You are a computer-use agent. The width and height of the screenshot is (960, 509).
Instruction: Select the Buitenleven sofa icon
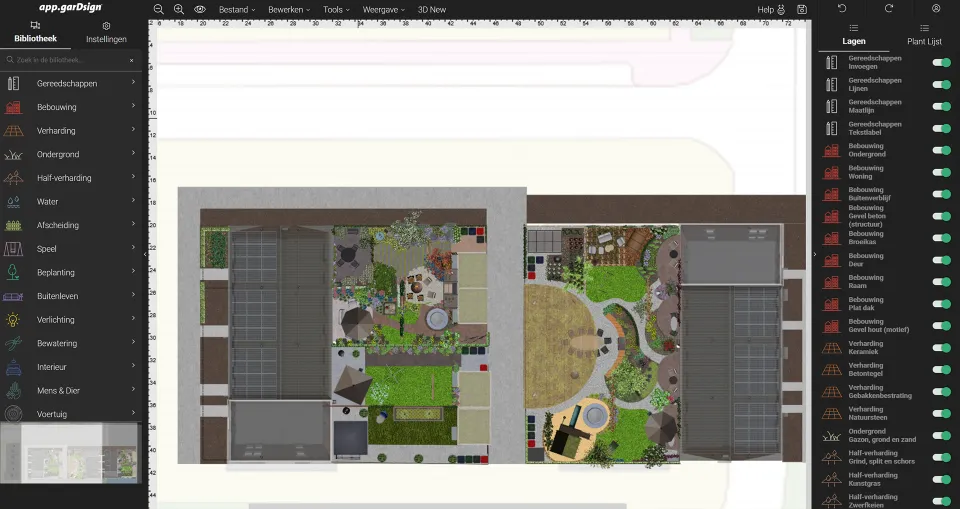13,296
